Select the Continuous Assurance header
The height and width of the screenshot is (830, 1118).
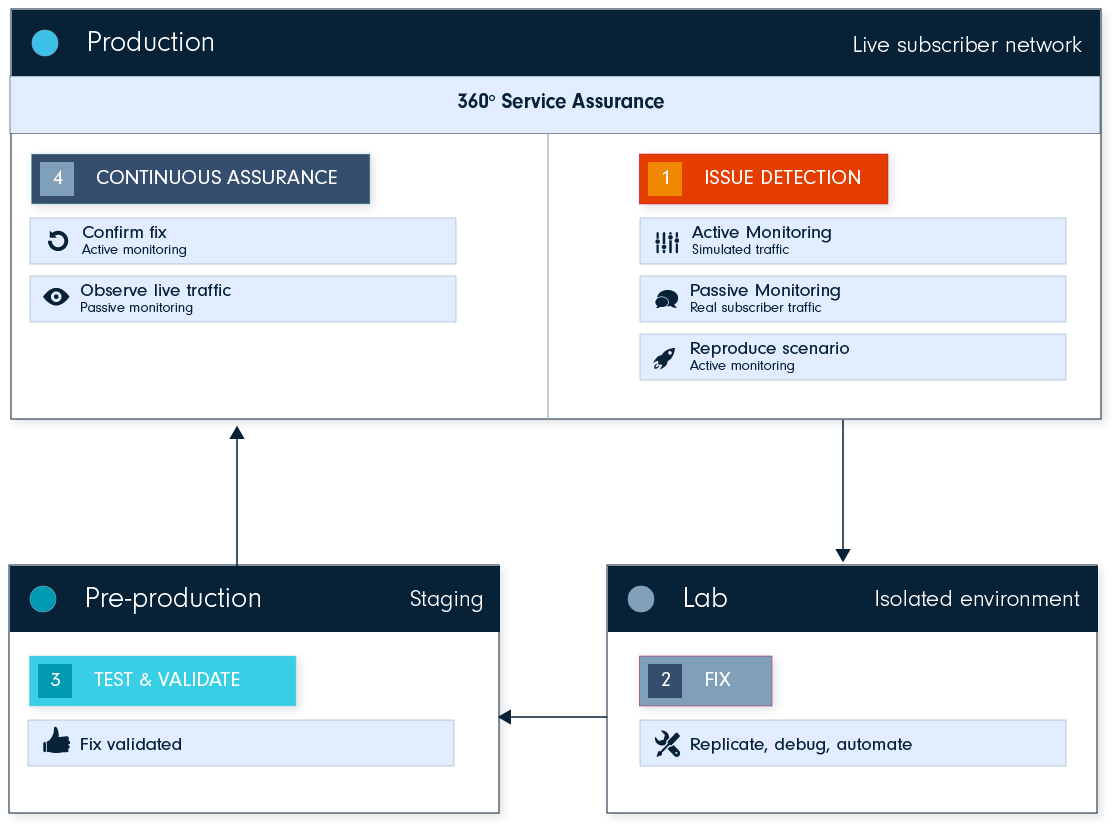click(200, 178)
